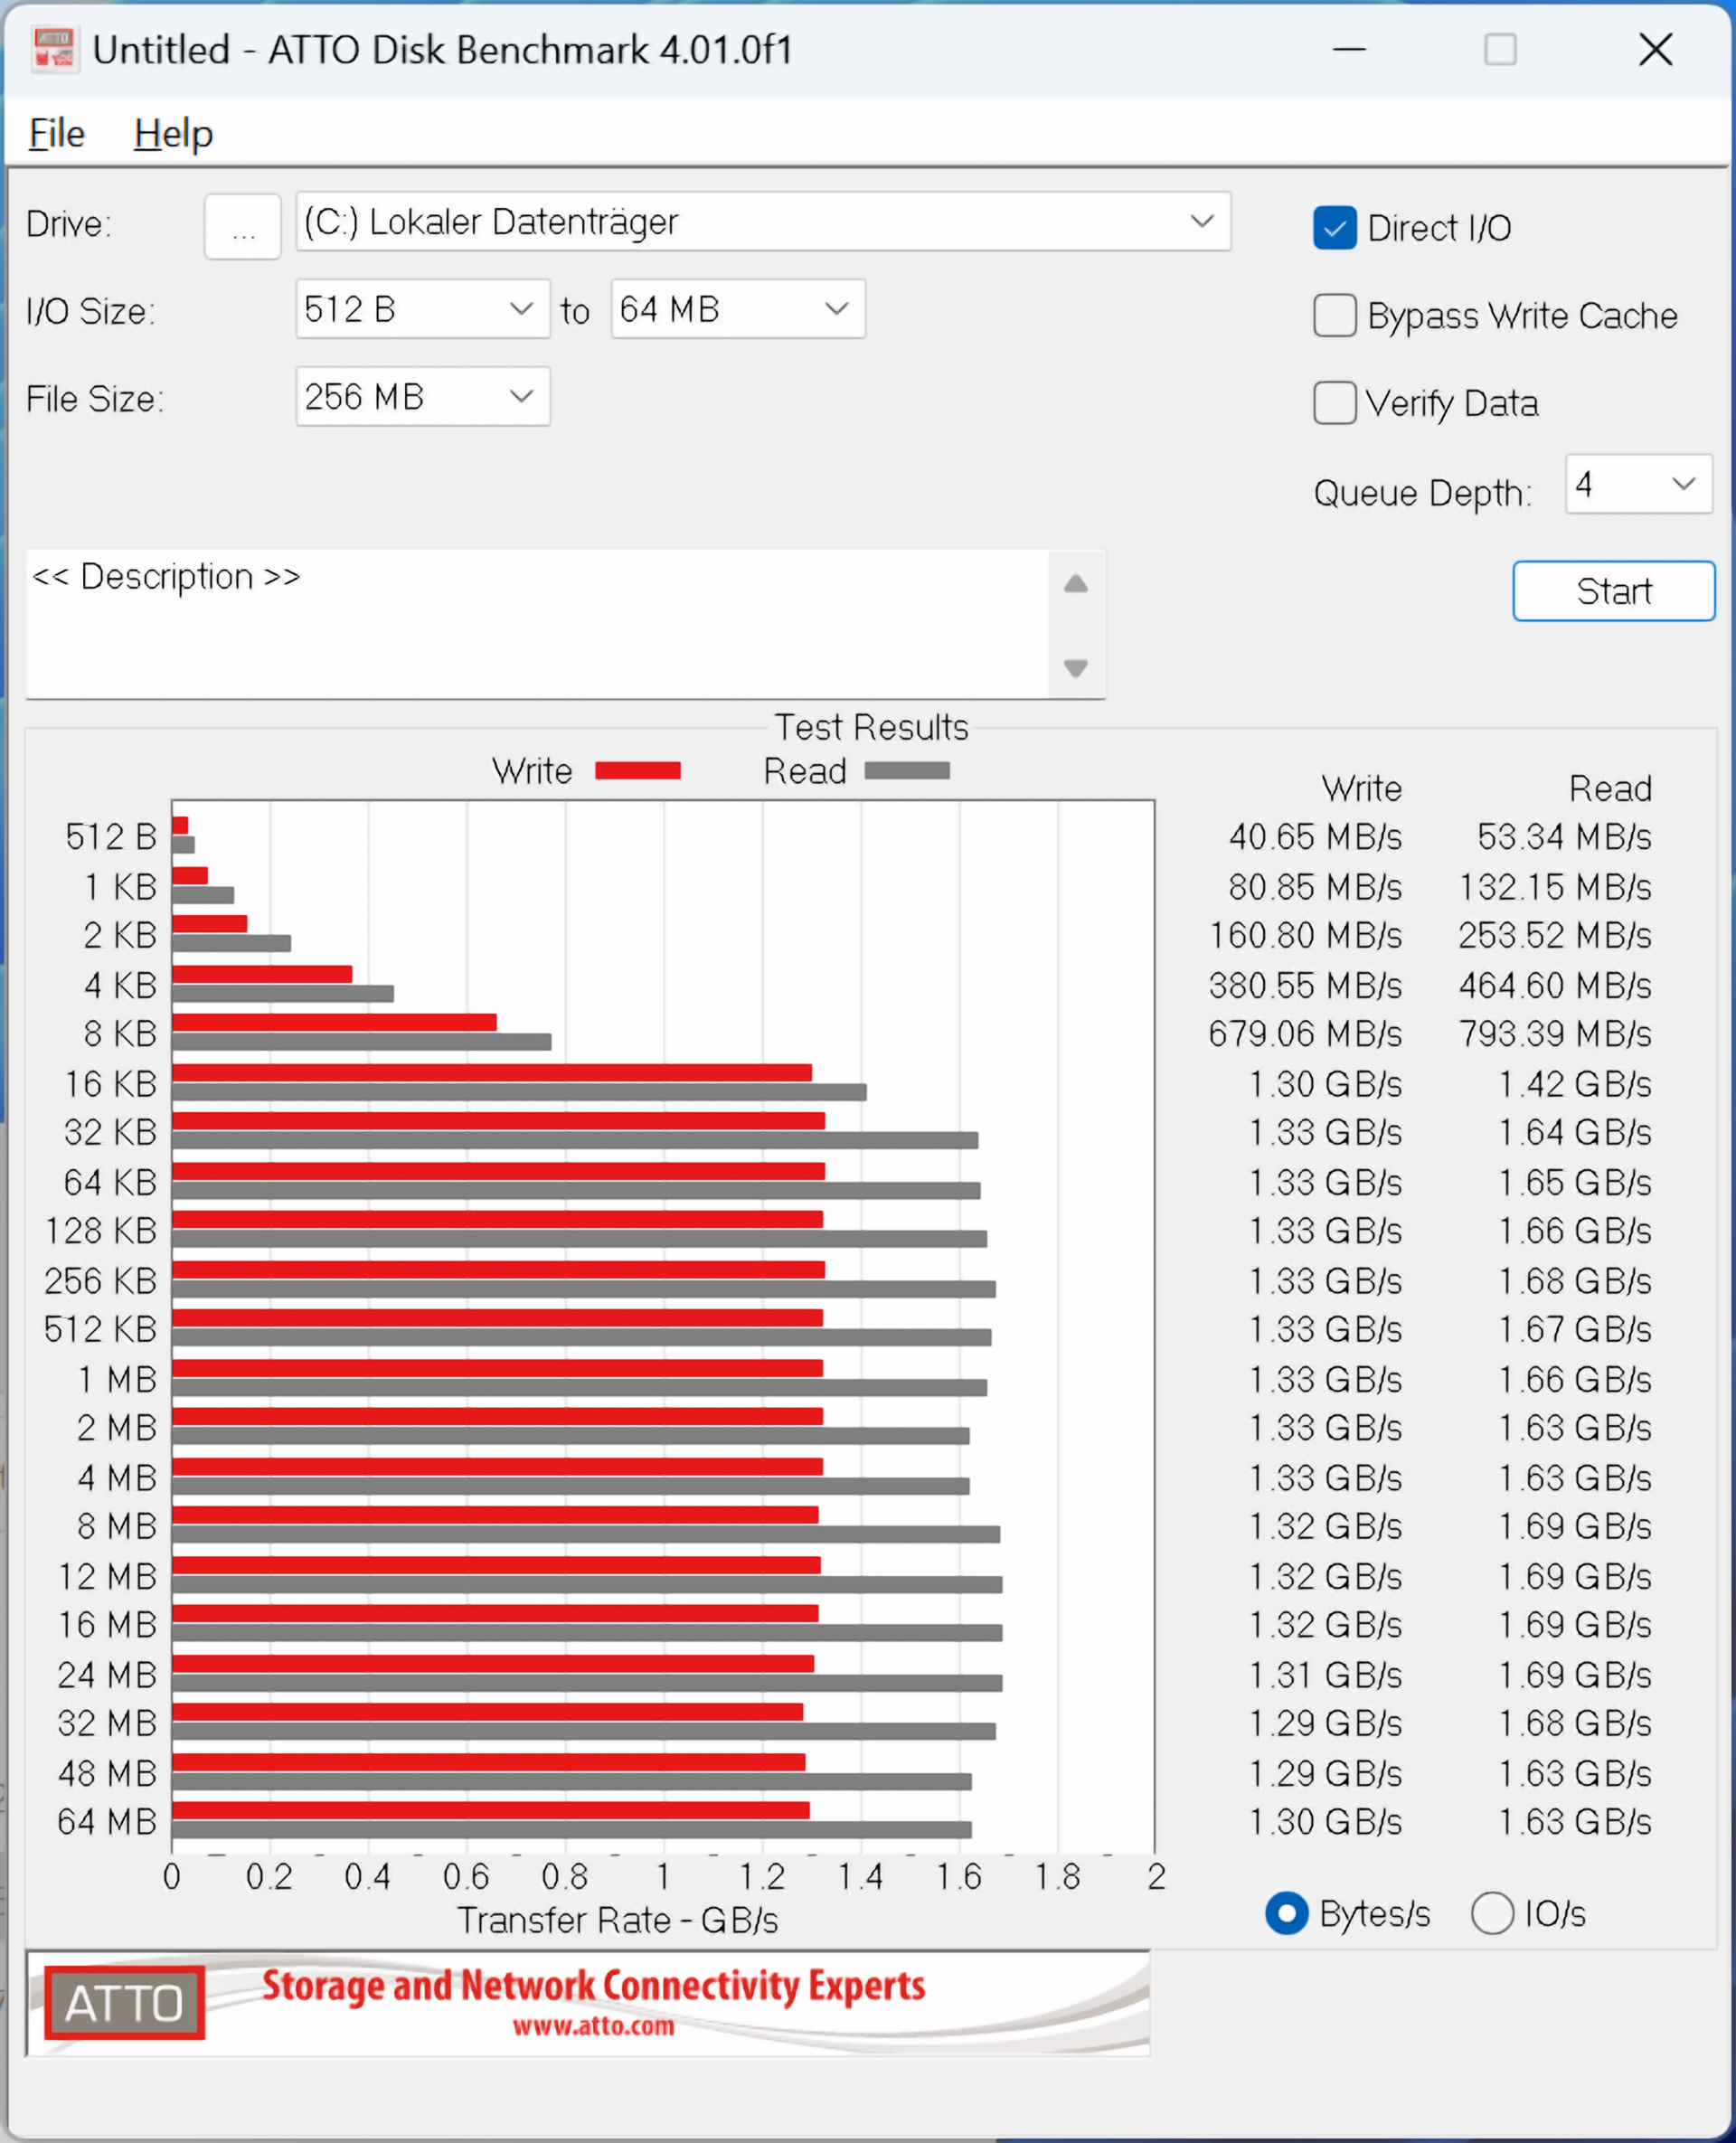Click the read value 1.42 GB/s
Screen dimensions: 1736x2143
[1575, 1083]
